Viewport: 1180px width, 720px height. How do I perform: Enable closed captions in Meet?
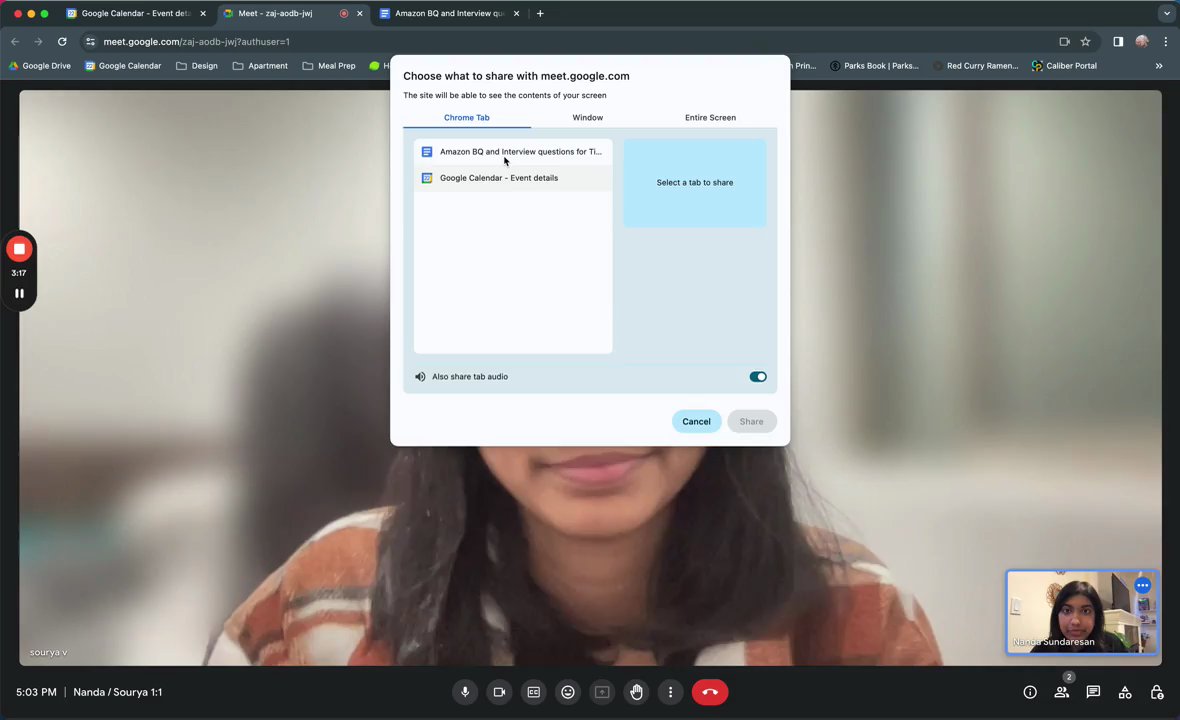click(534, 692)
